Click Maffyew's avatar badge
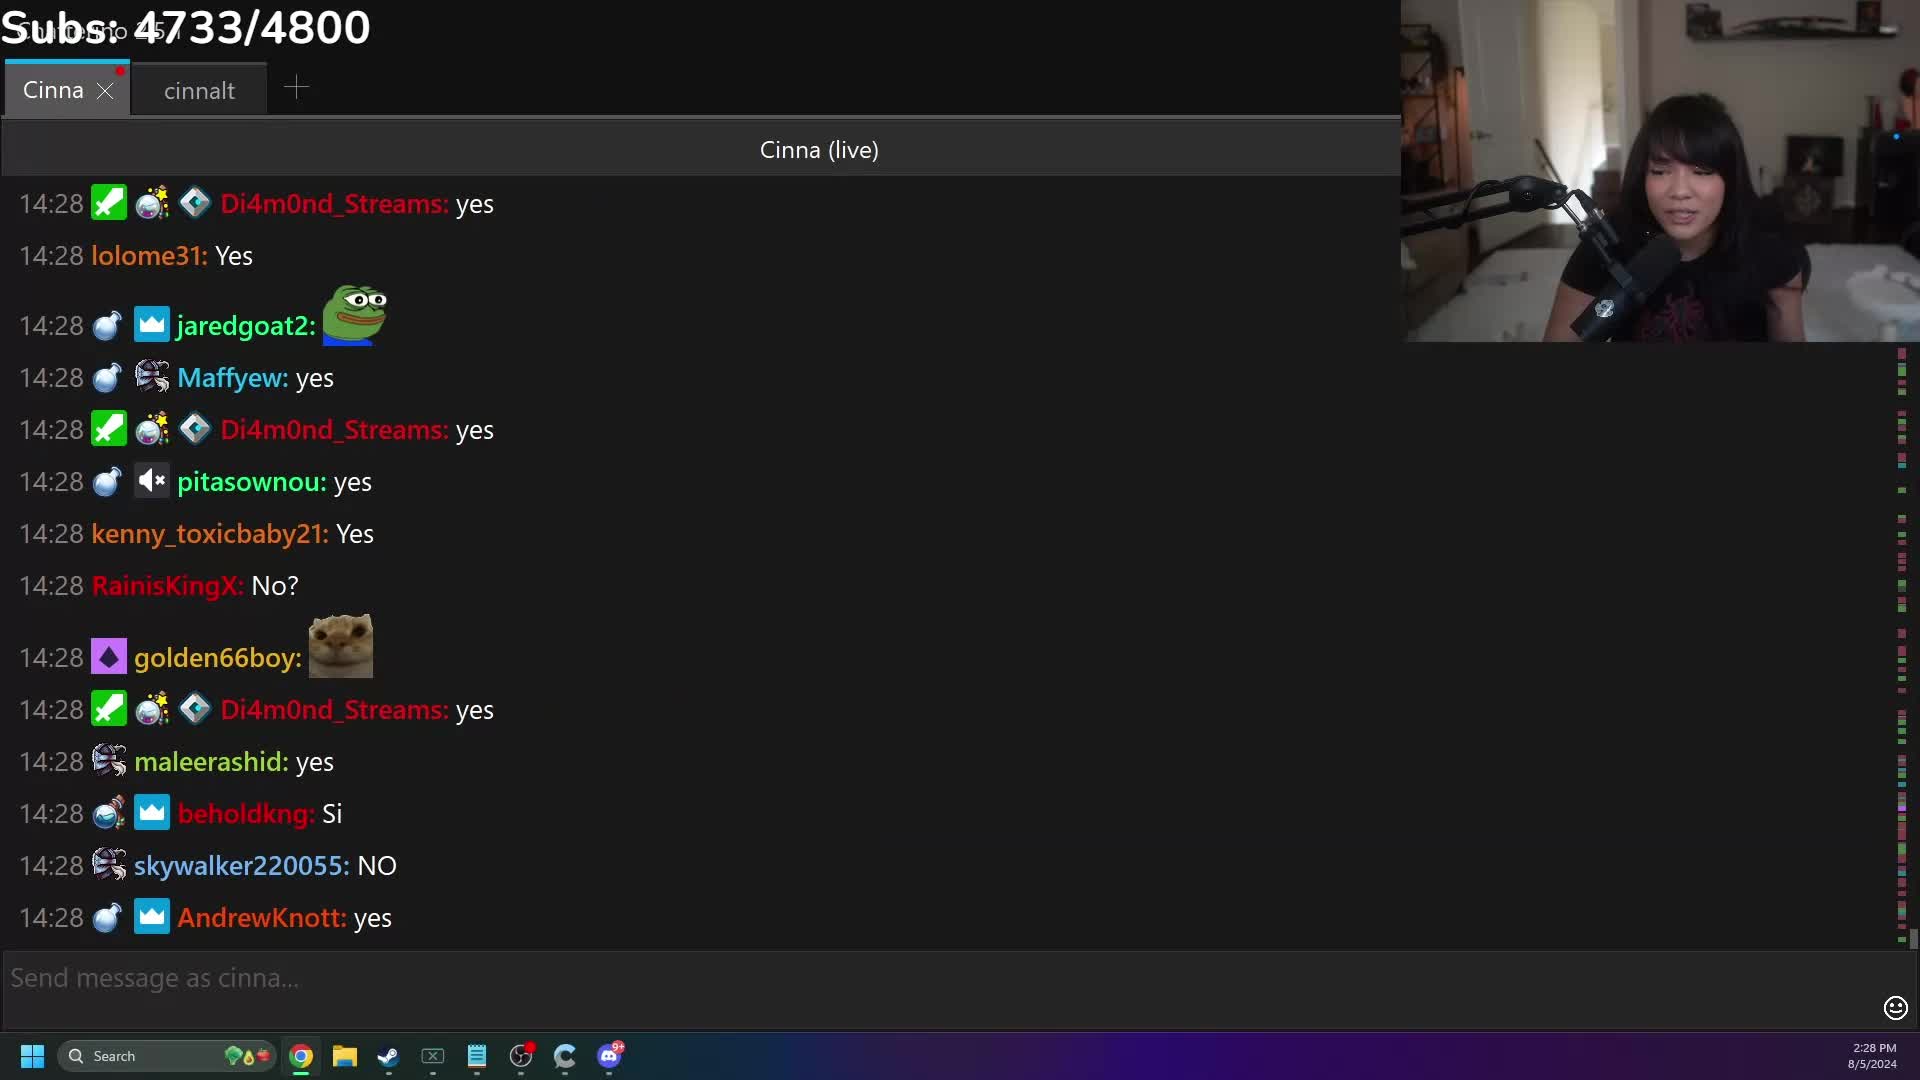Screen dimensions: 1920x1080 pyautogui.click(x=151, y=377)
